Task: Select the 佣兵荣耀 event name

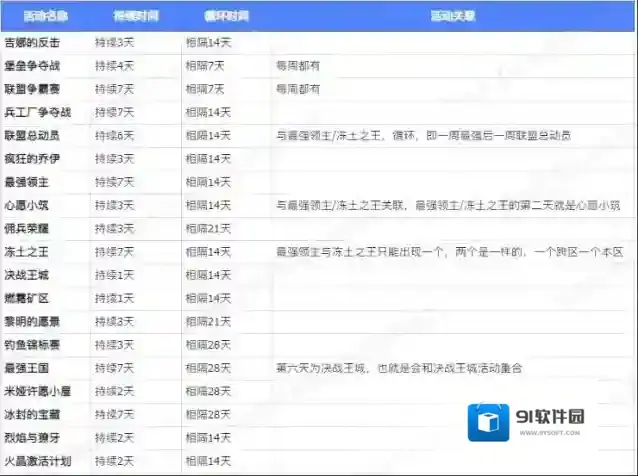Action: pos(26,229)
